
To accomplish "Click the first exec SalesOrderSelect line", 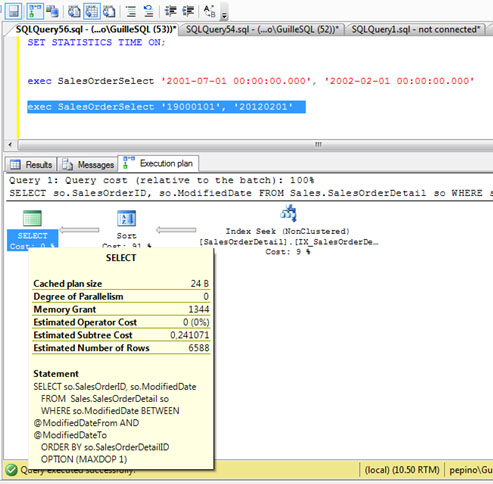I will tap(251, 81).
